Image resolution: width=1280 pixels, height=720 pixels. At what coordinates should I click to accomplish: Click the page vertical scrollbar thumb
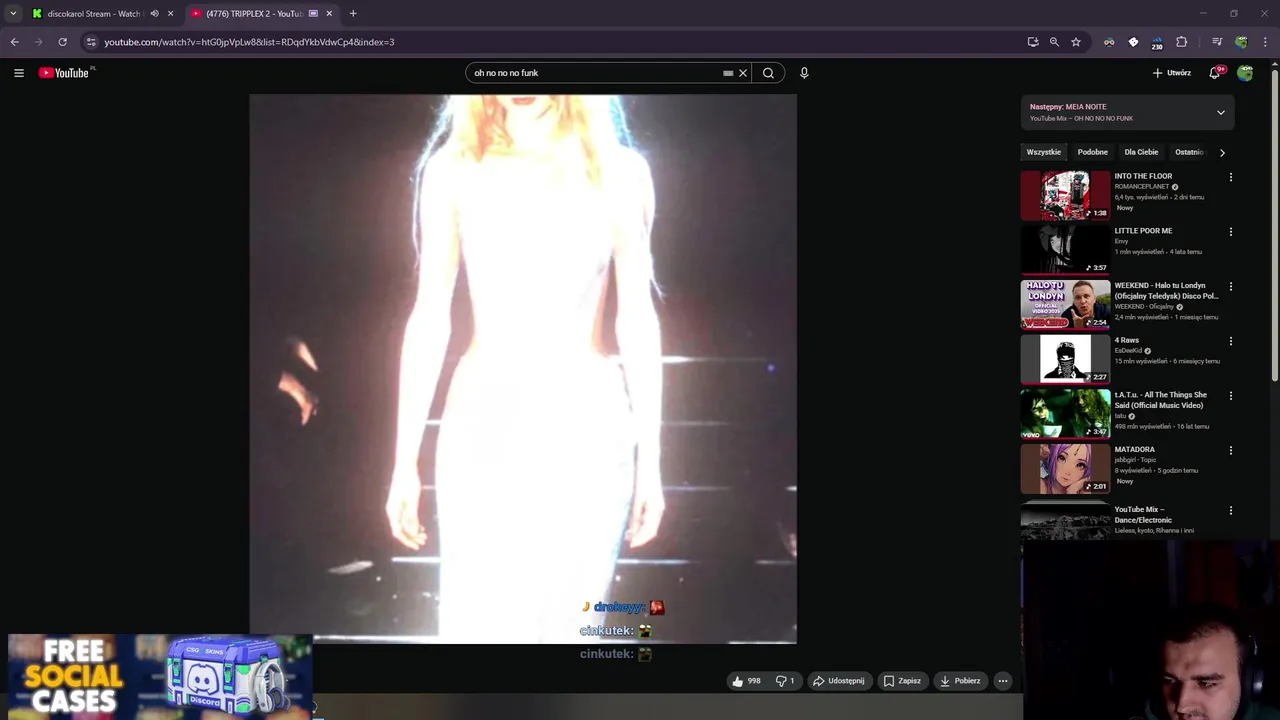[x=1274, y=224]
